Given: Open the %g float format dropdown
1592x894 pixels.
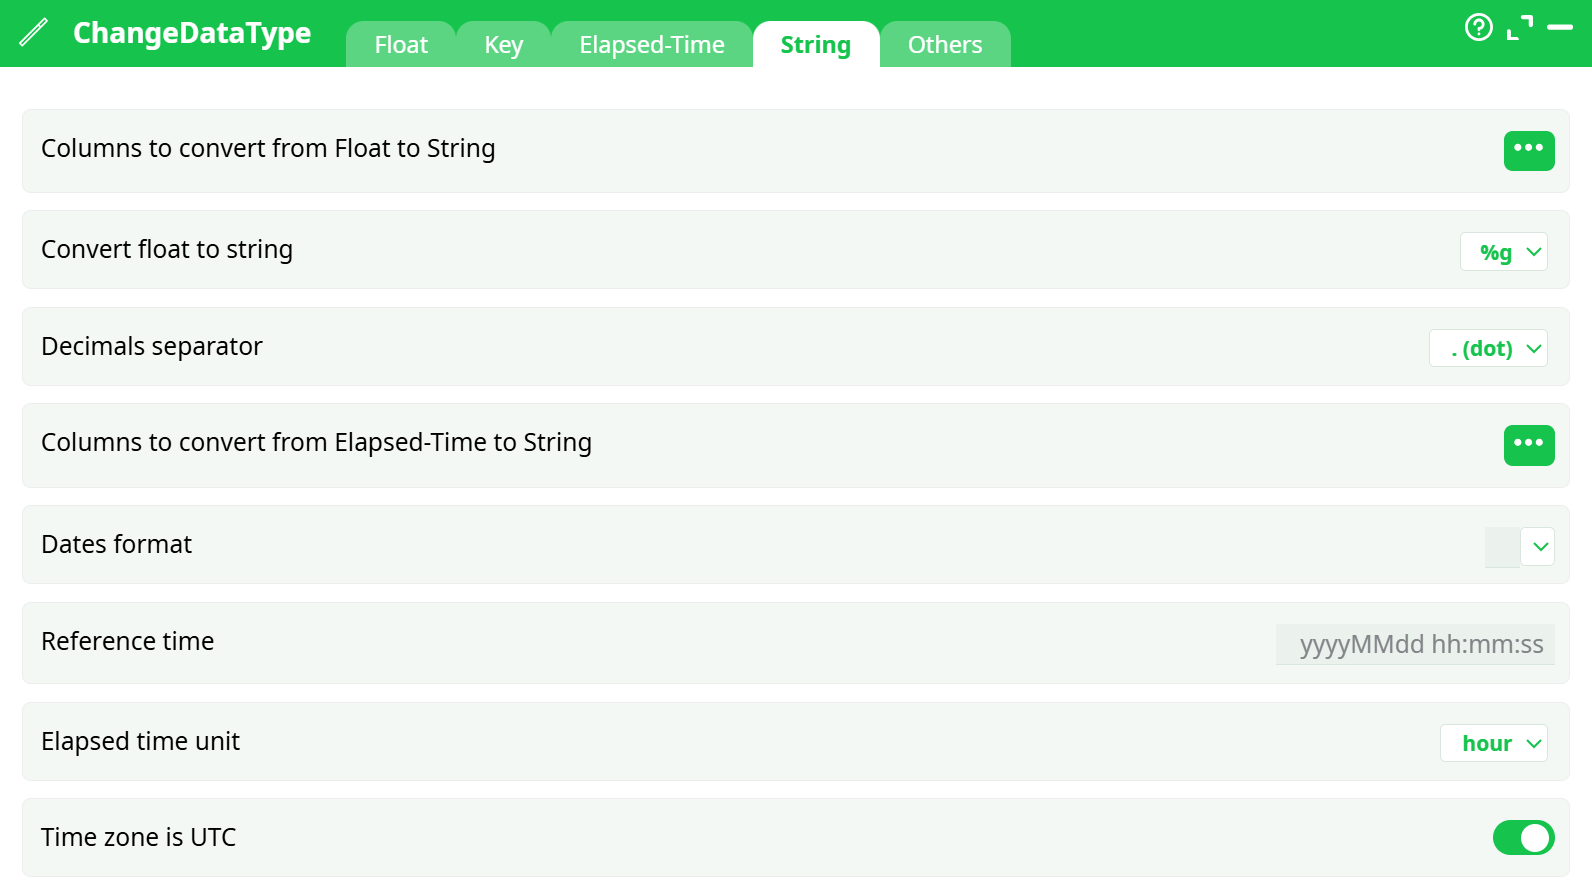Looking at the screenshot, I should [x=1504, y=251].
